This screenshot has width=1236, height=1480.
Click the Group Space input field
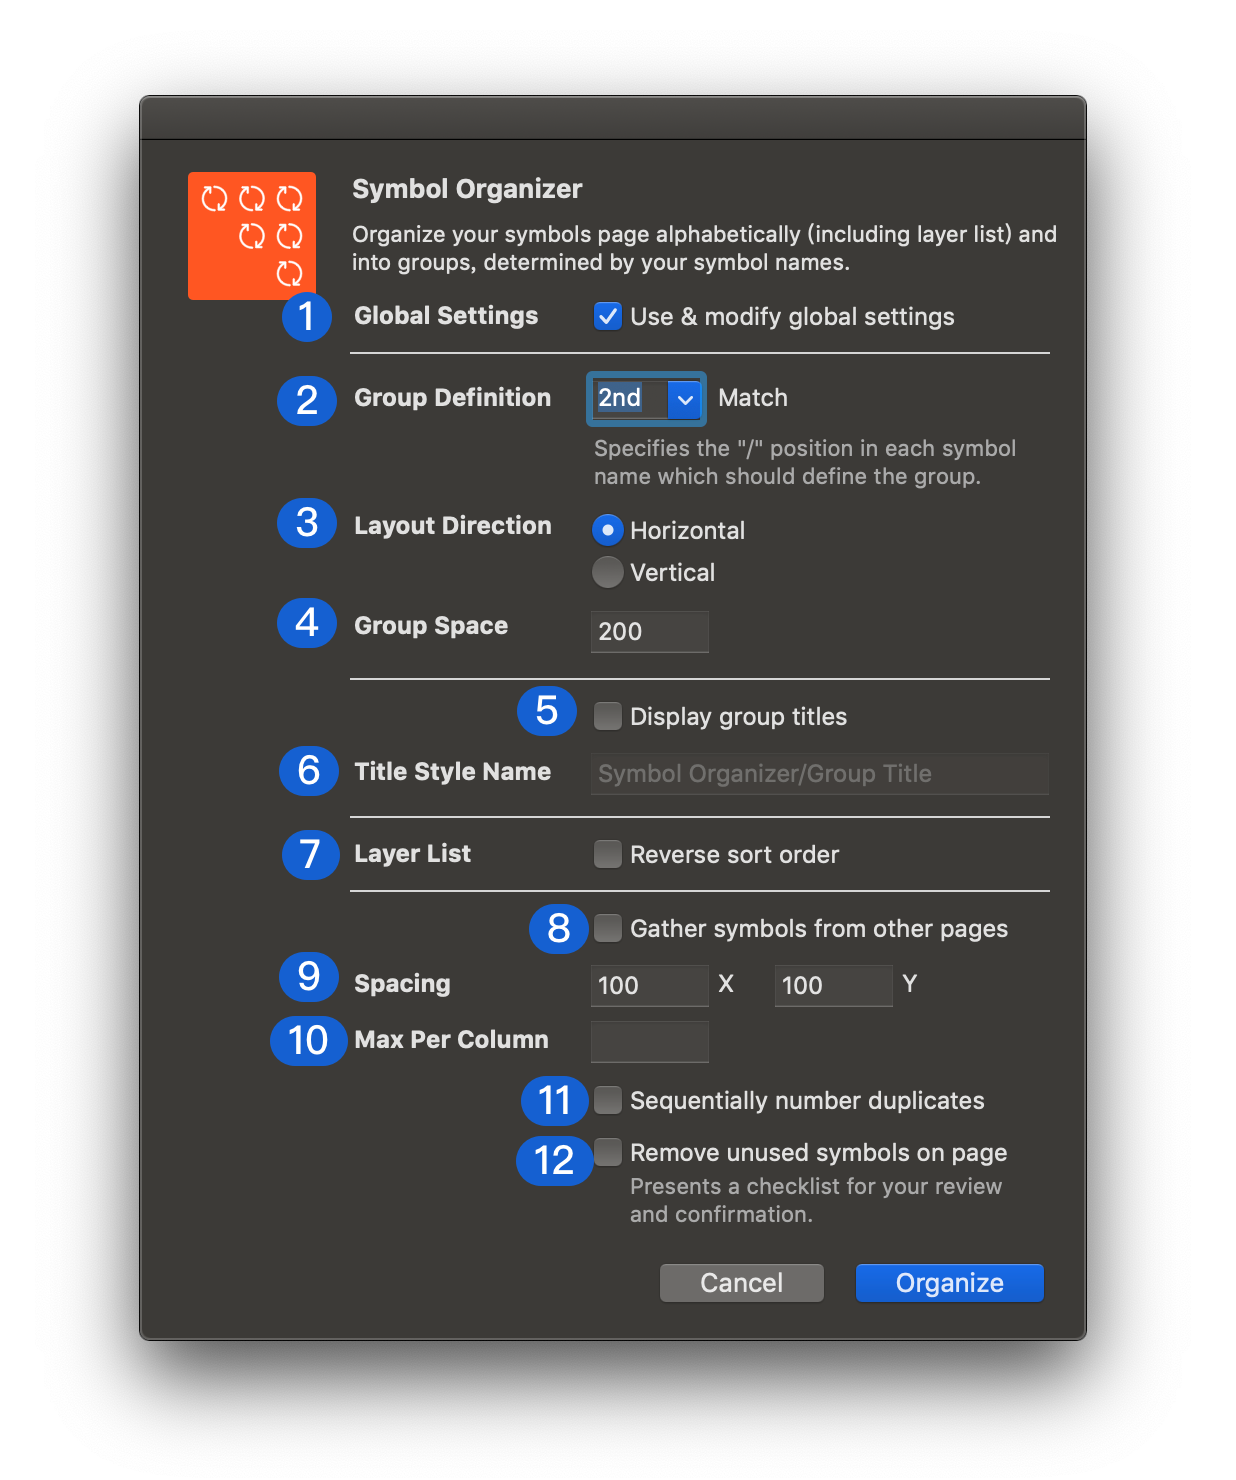point(649,632)
